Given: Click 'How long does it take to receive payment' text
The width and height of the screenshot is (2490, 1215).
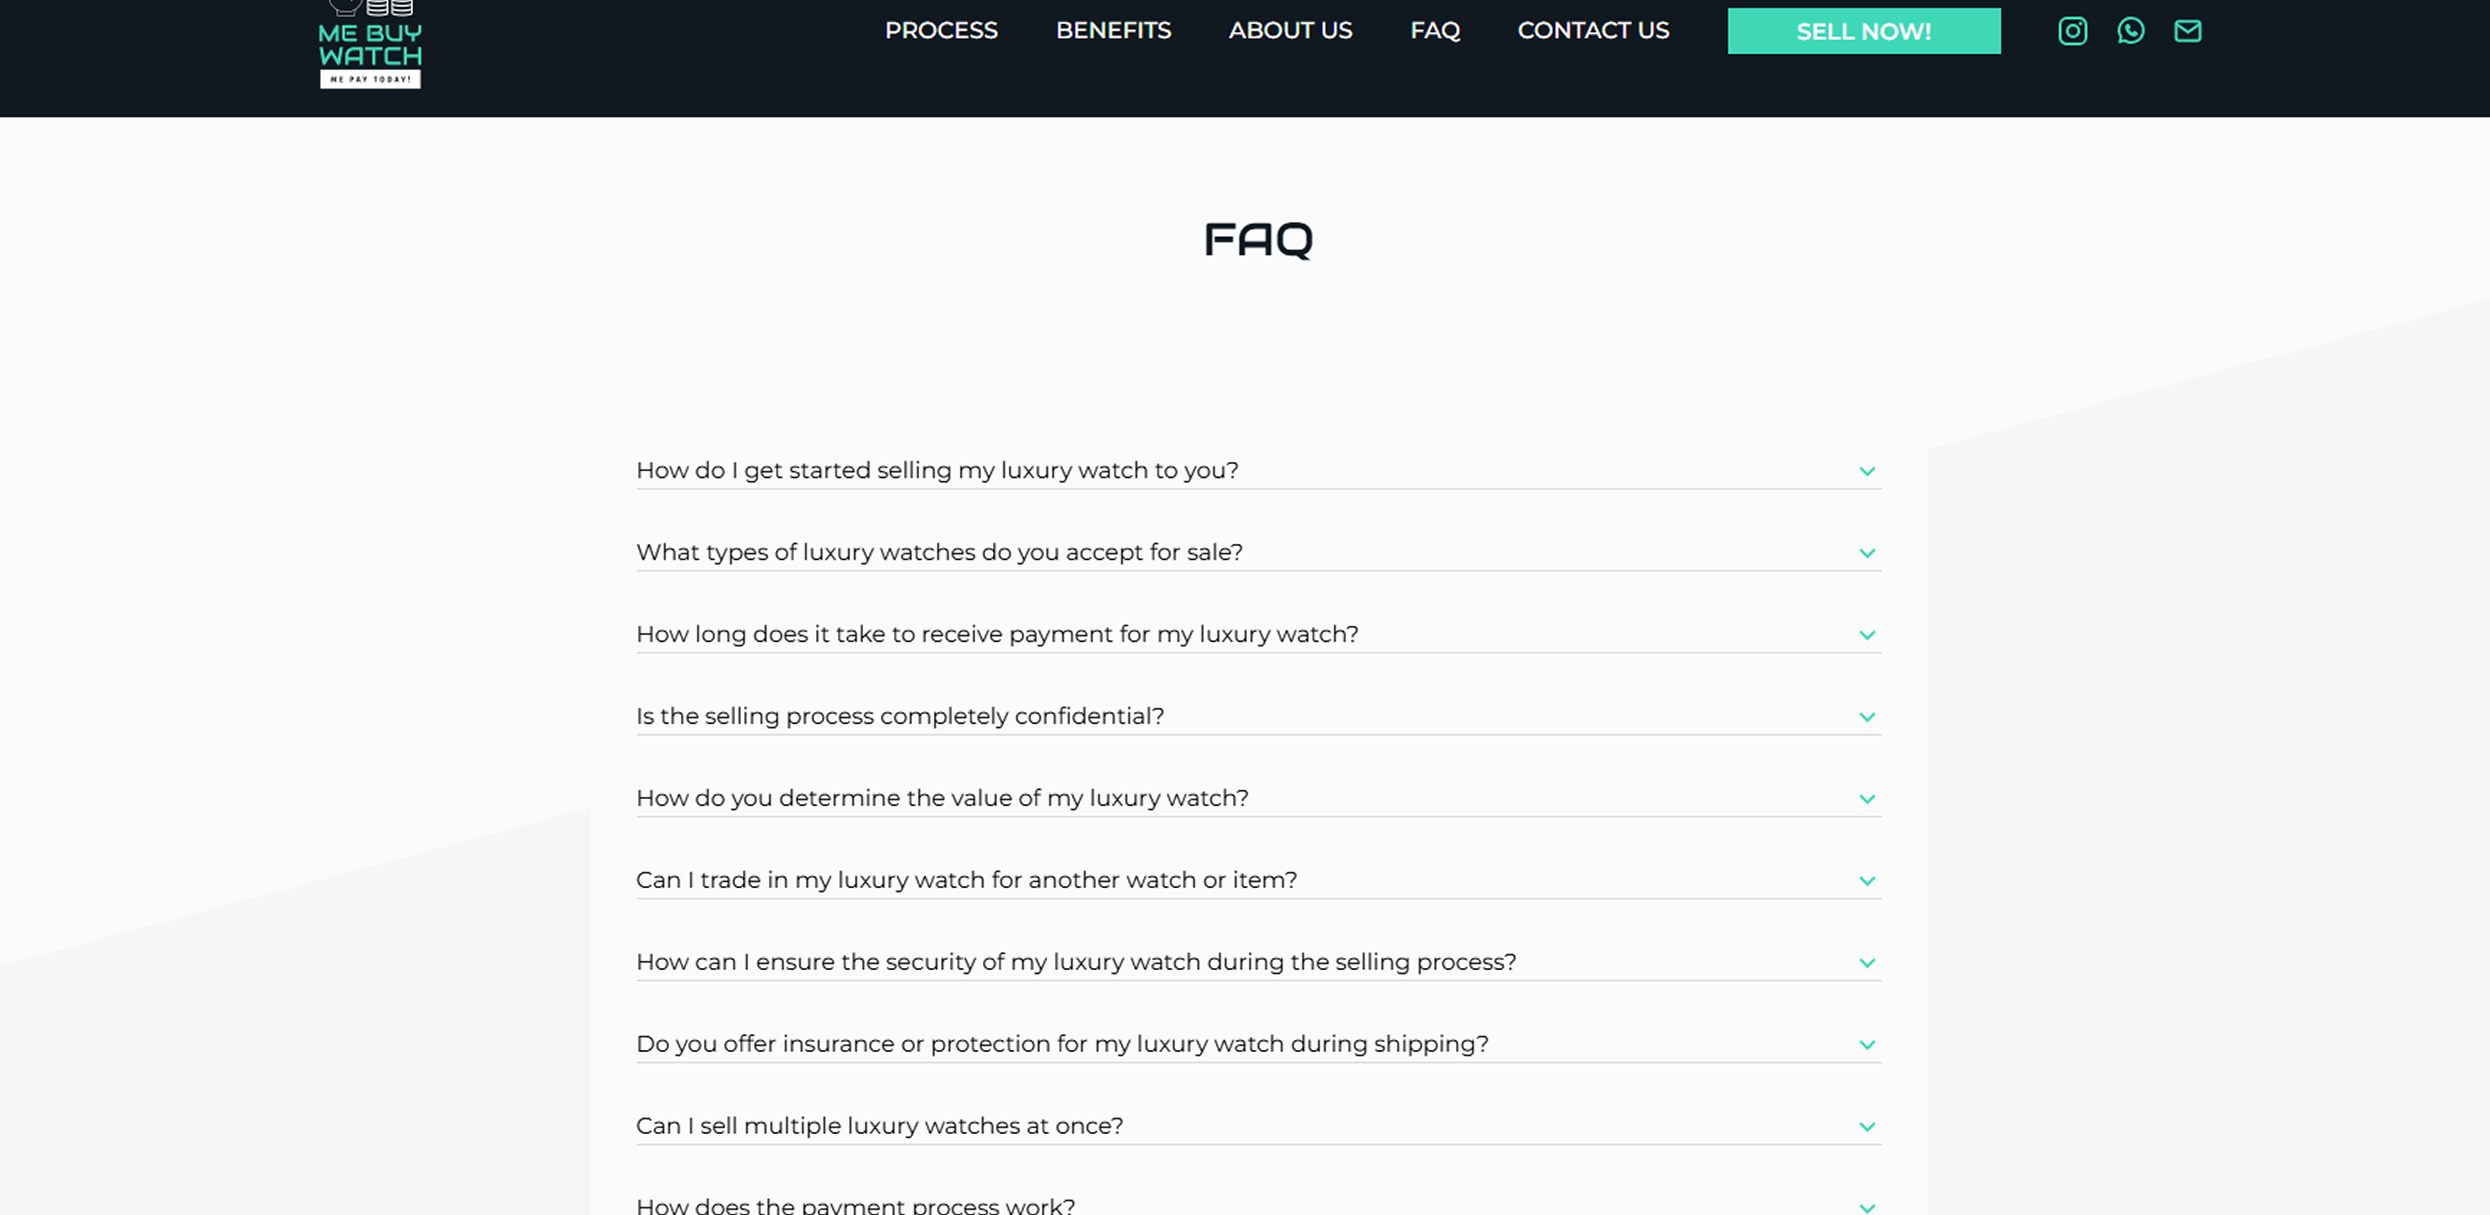Looking at the screenshot, I should click(997, 634).
